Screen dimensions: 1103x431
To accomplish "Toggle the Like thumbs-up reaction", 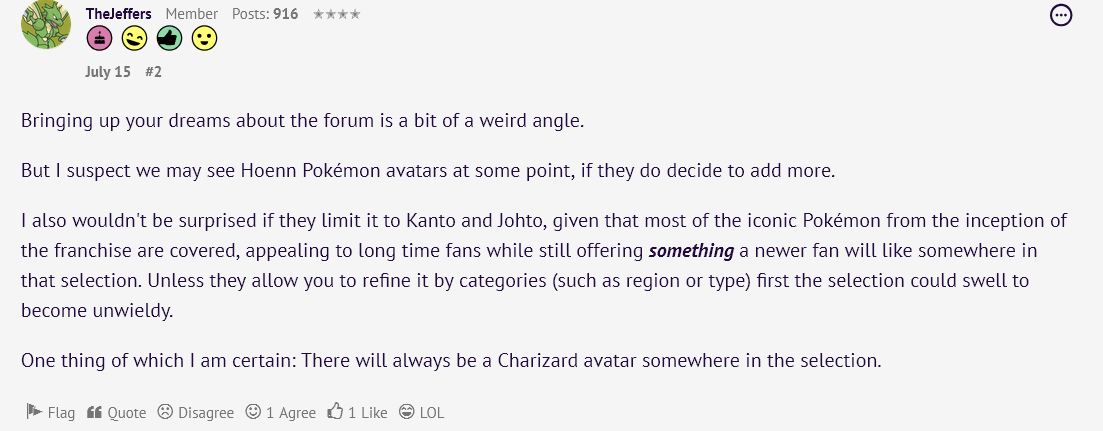I will click(336, 411).
